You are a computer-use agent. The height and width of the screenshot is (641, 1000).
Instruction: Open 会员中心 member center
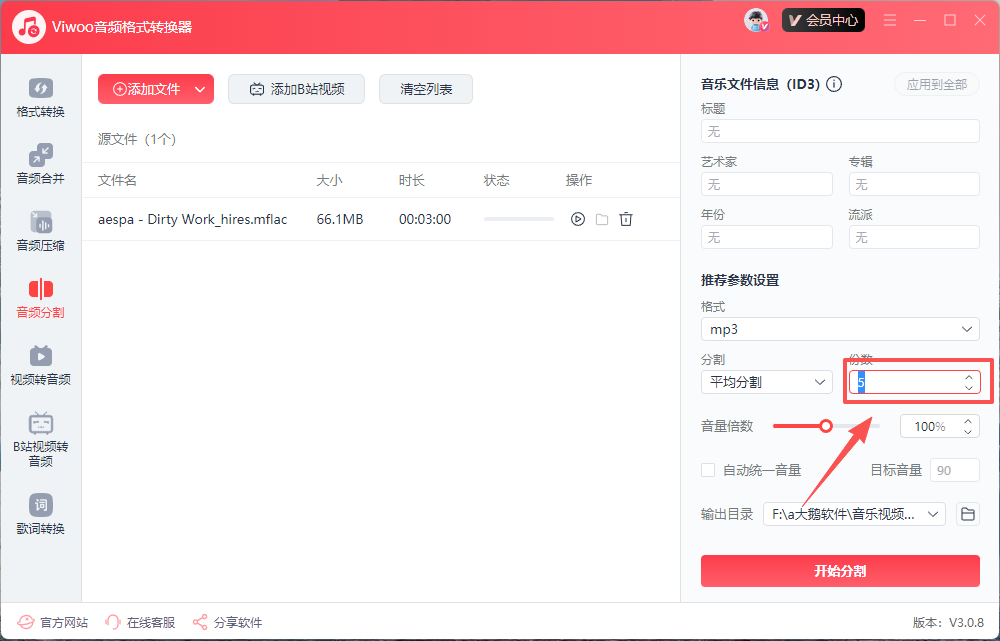(823, 19)
